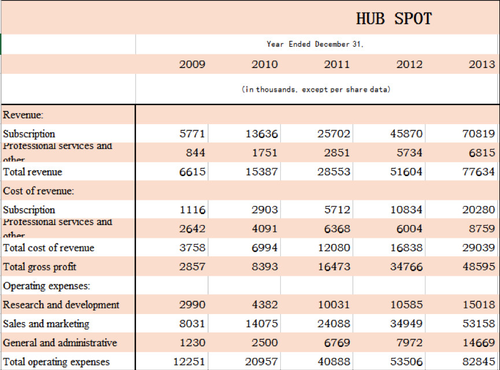Select the 'Cost of revenue:' row label
Viewport: 500px width, 370px height.
point(38,191)
